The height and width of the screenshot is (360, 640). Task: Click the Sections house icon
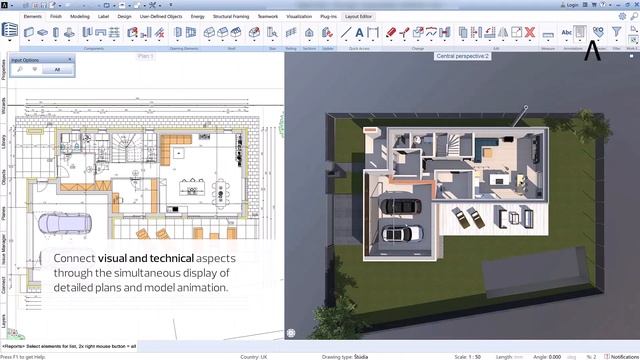[309, 32]
